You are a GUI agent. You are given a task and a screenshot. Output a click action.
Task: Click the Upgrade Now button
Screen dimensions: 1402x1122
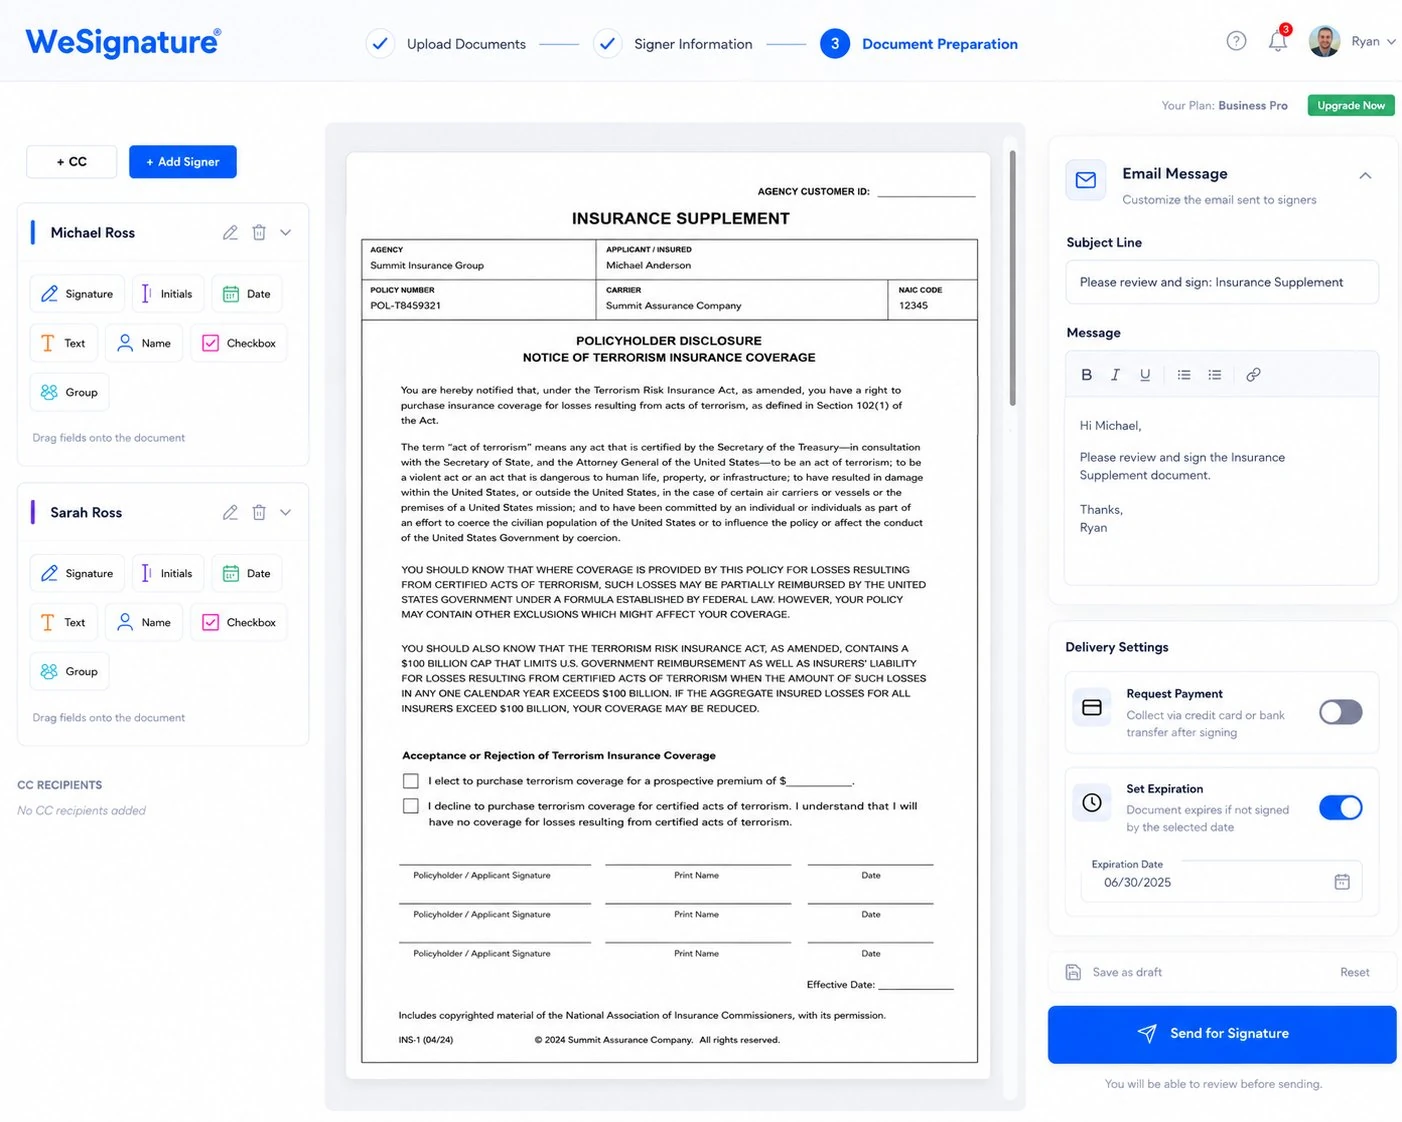1351,105
